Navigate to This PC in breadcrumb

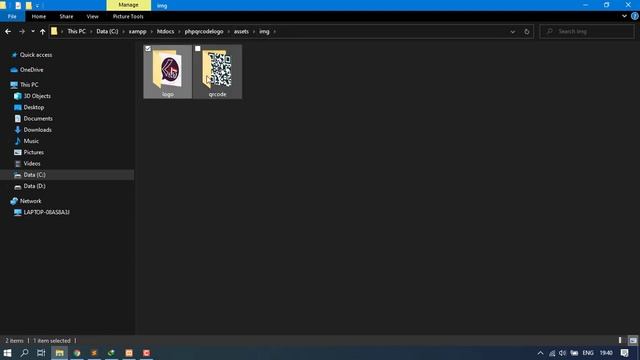pos(77,31)
